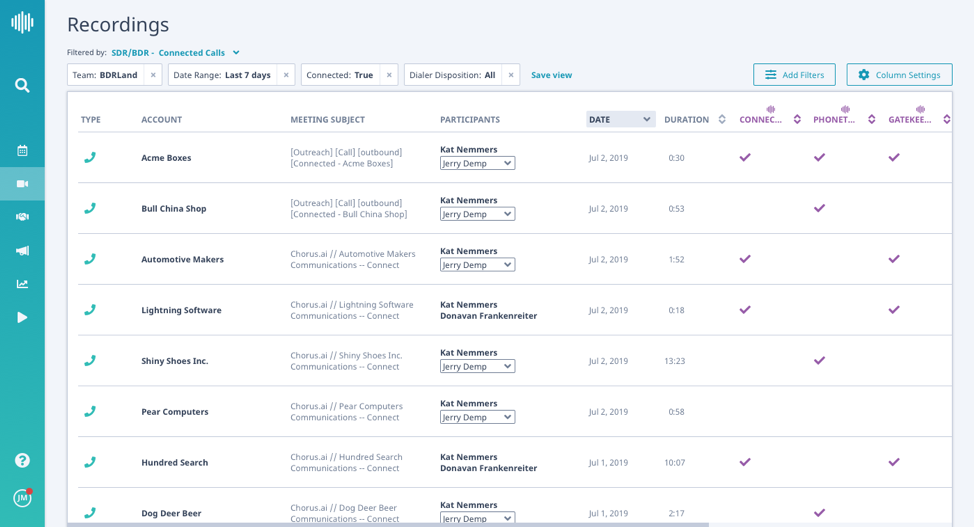Screen dimensions: 974x527
Task: Expand the SDR/BDR - Connected Calls view dropdown
Action: (236, 53)
